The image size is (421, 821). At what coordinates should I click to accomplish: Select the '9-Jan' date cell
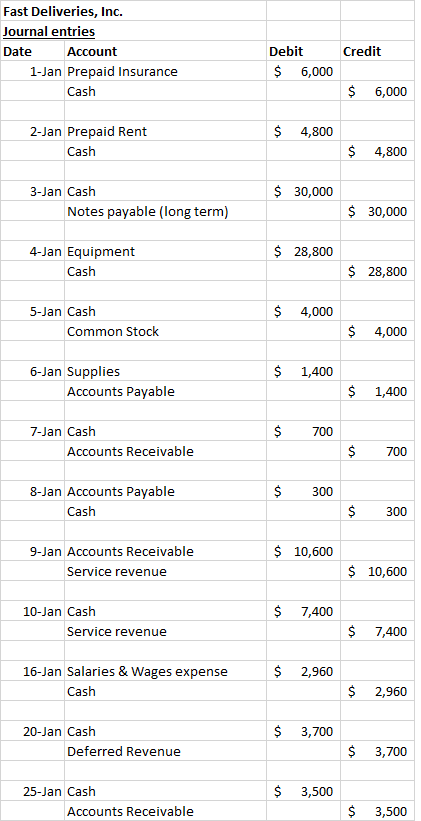33,551
